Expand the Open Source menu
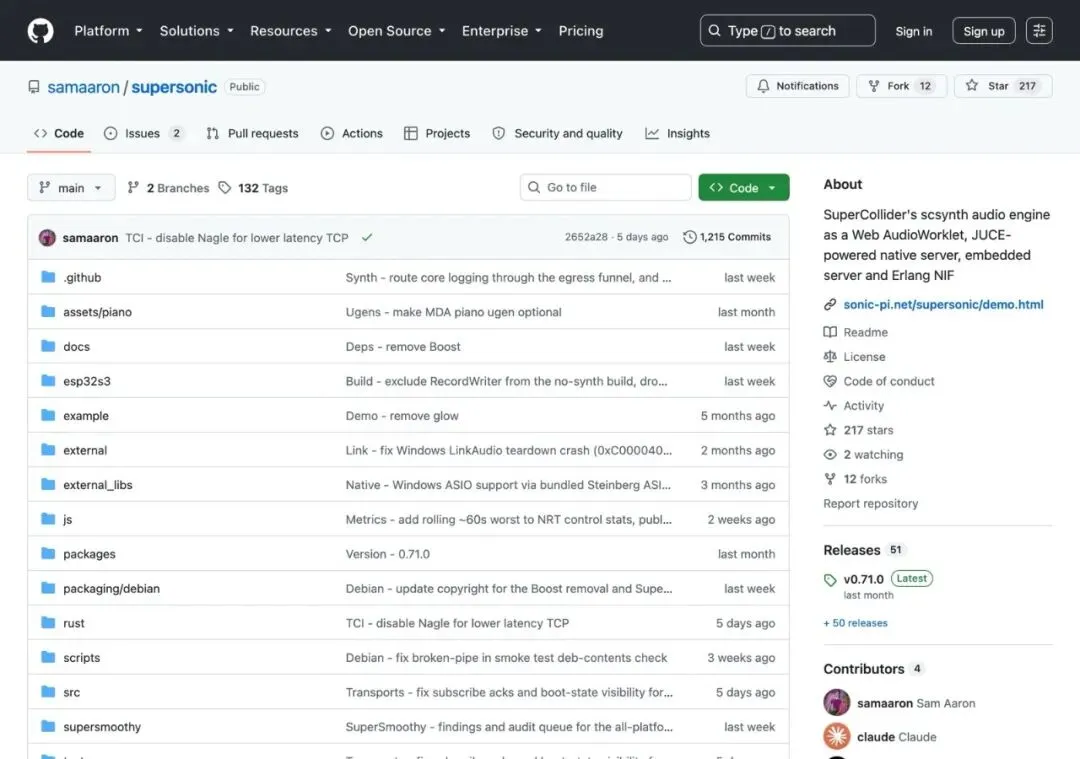The image size is (1080, 759). click(x=396, y=31)
